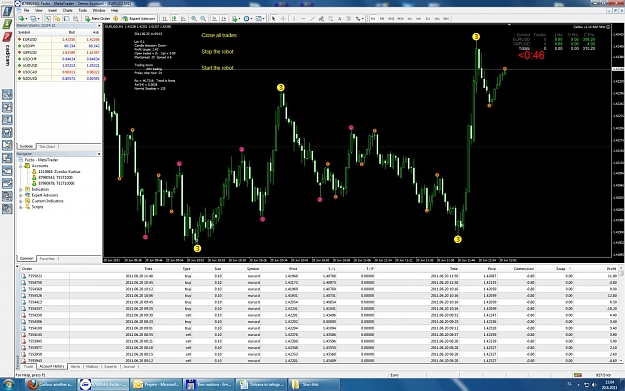Toggle auto scroll chart icon
This screenshot has width=625, height=391.
click(214, 18)
